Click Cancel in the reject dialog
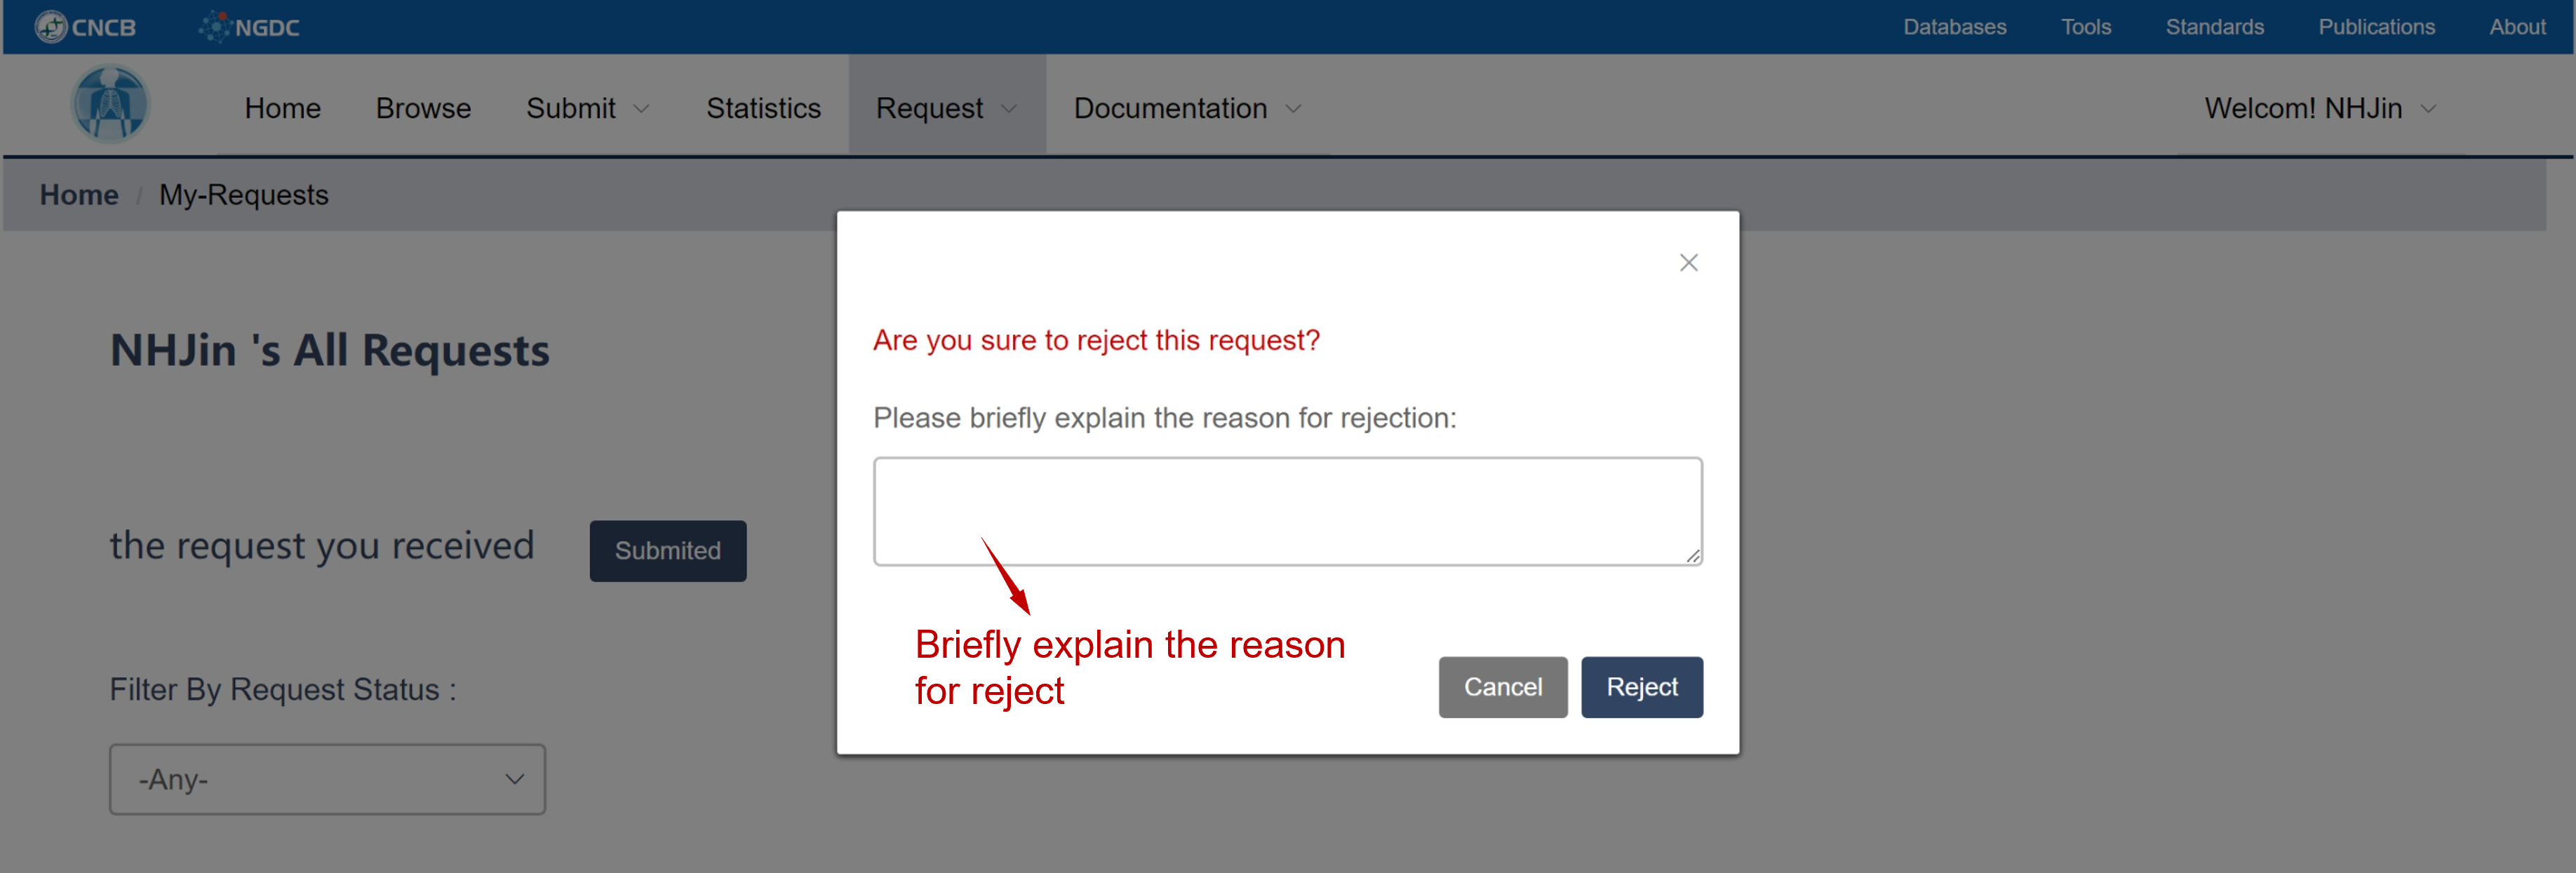 [x=1502, y=687]
